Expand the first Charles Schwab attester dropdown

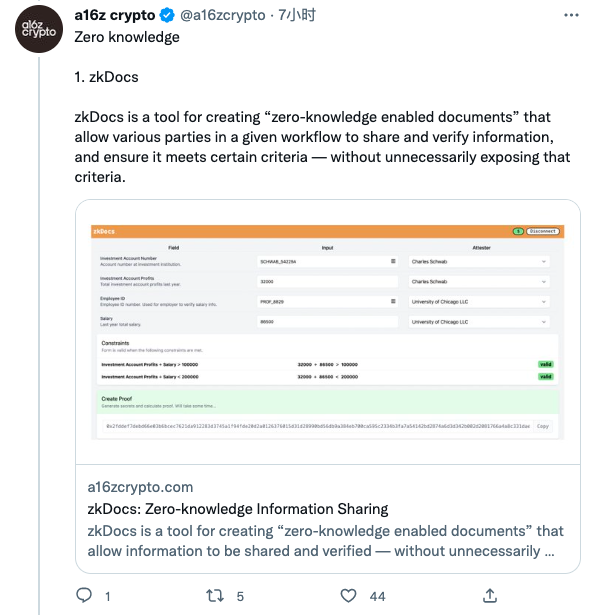pyautogui.click(x=479, y=262)
